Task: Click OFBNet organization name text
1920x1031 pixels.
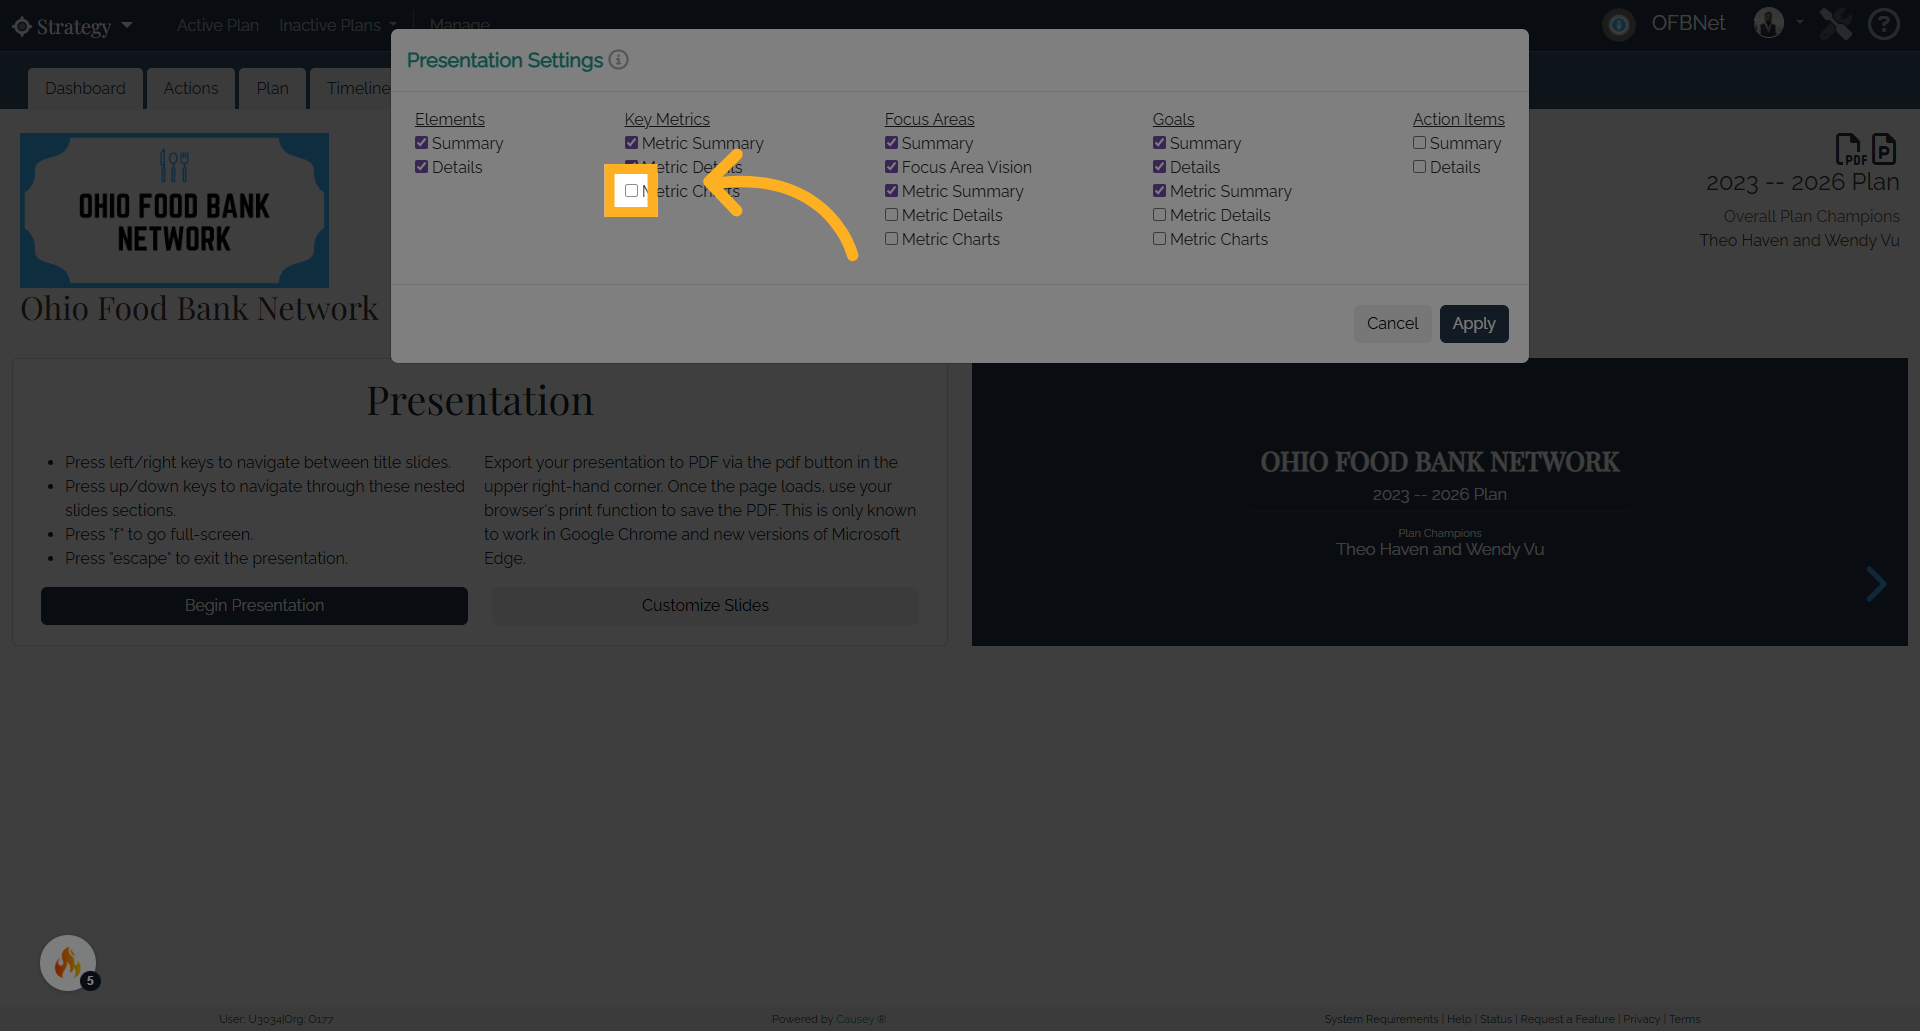Action: (x=1688, y=23)
